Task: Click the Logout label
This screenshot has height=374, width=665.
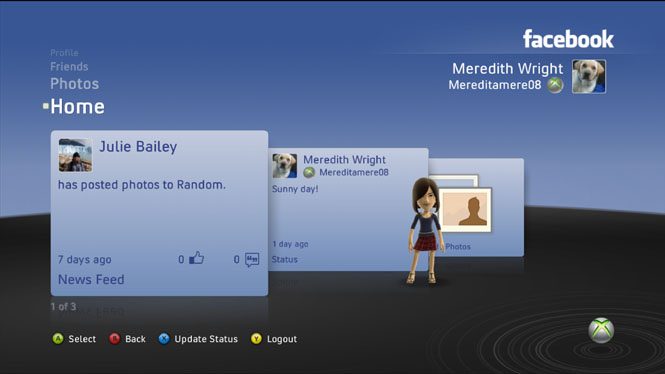Action: [282, 339]
